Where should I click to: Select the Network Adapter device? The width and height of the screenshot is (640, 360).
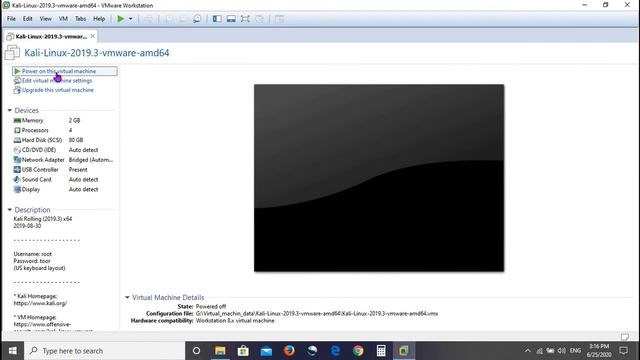click(x=63, y=160)
